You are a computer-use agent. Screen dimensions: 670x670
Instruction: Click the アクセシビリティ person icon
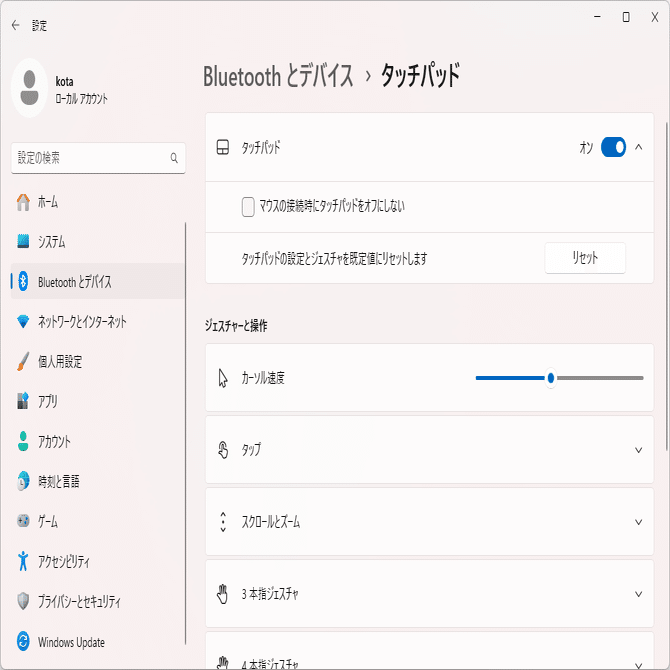pyautogui.click(x=24, y=562)
